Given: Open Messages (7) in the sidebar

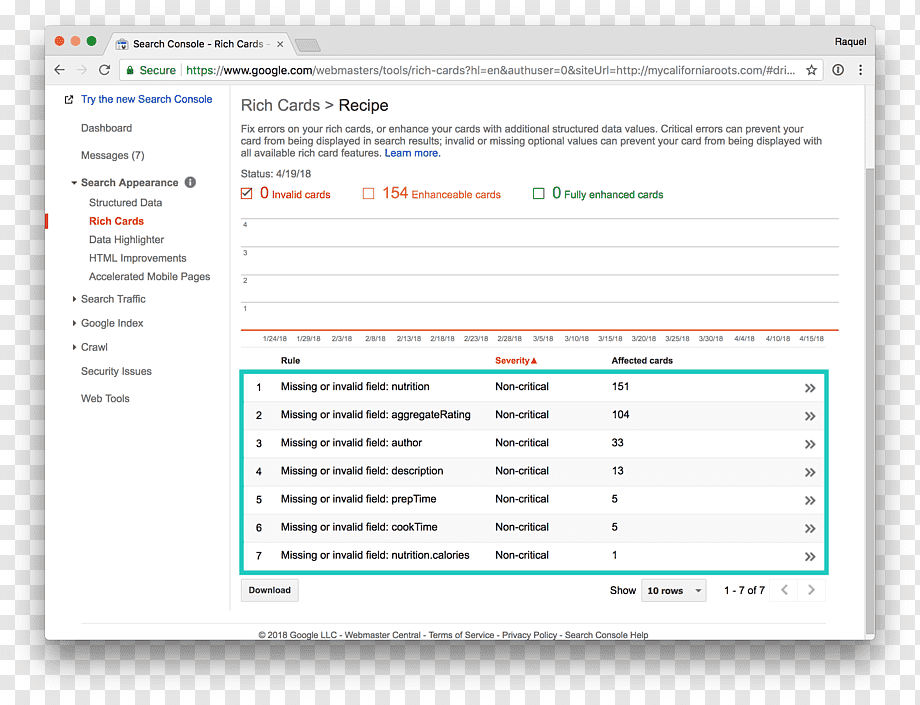Looking at the screenshot, I should point(113,155).
